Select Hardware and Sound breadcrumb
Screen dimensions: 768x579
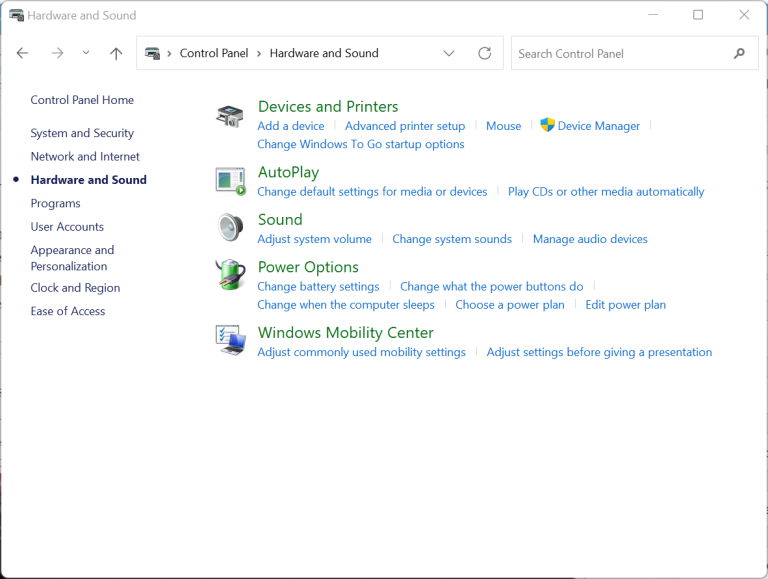[x=324, y=53]
